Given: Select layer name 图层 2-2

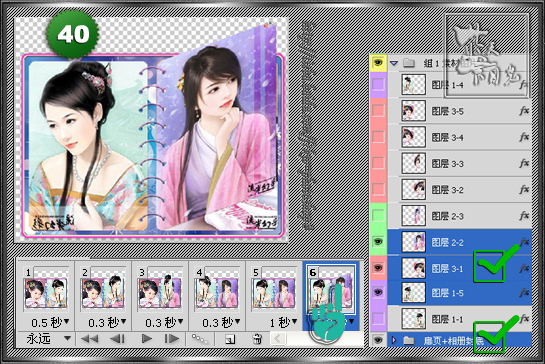Looking at the screenshot, I should click(x=447, y=242).
